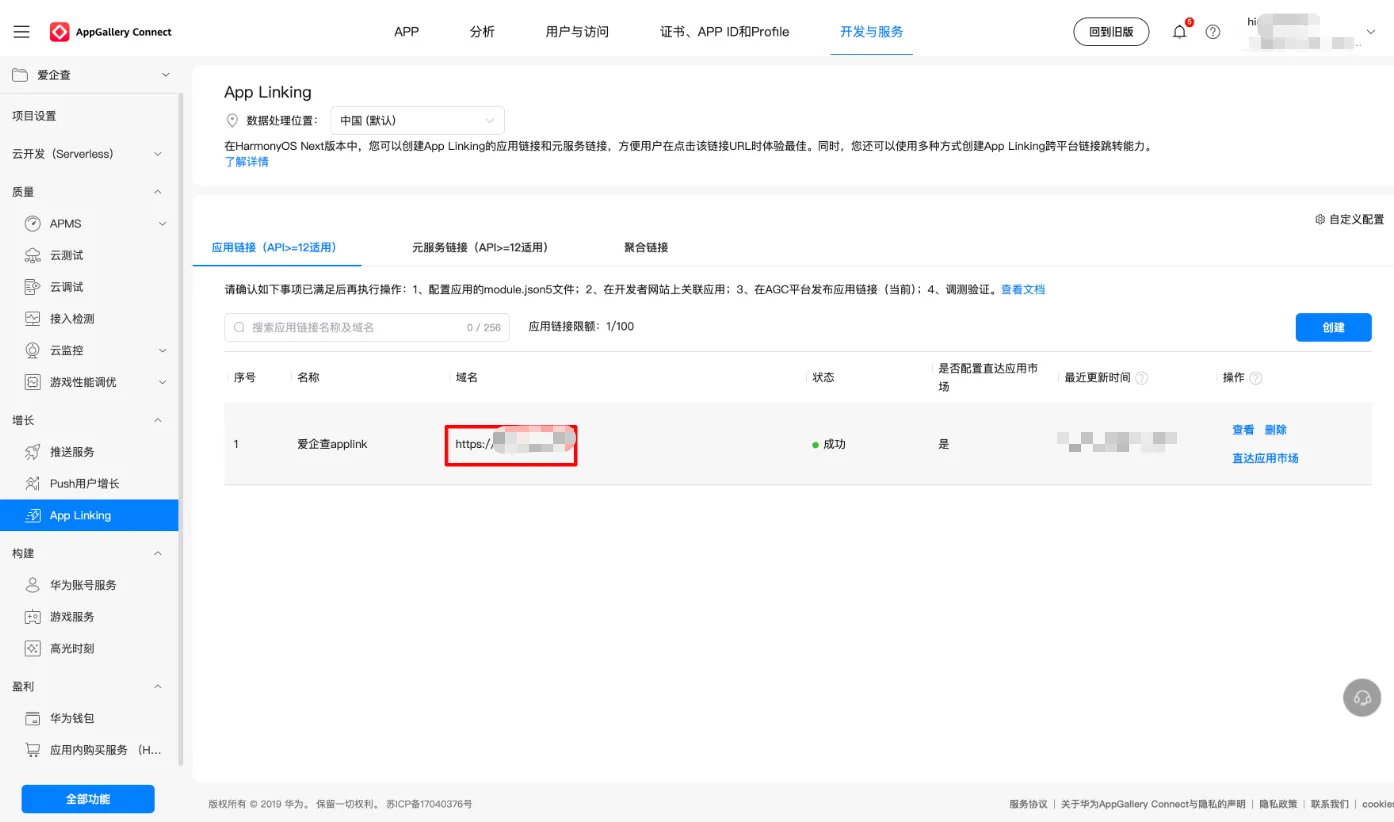Click the 华为钱包 sidebar icon
This screenshot has height=822, width=1394.
point(33,718)
